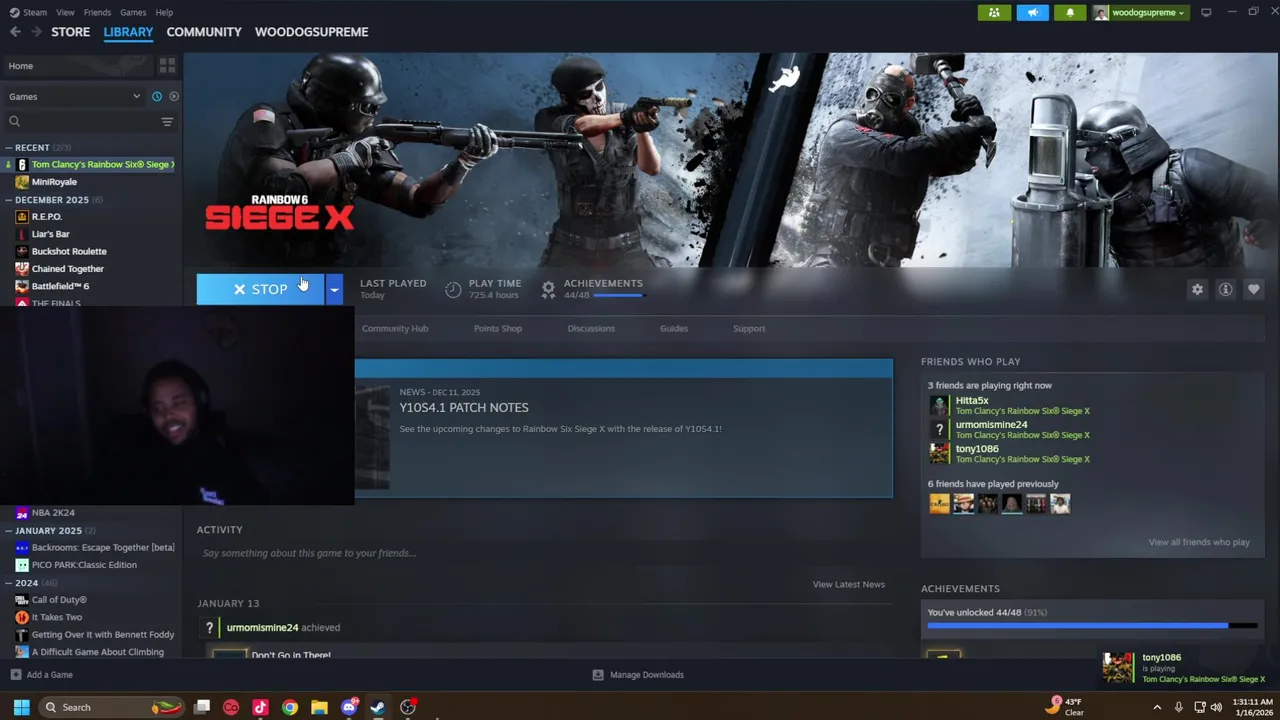Show game info icon
The height and width of the screenshot is (720, 1280).
pyautogui.click(x=1225, y=289)
